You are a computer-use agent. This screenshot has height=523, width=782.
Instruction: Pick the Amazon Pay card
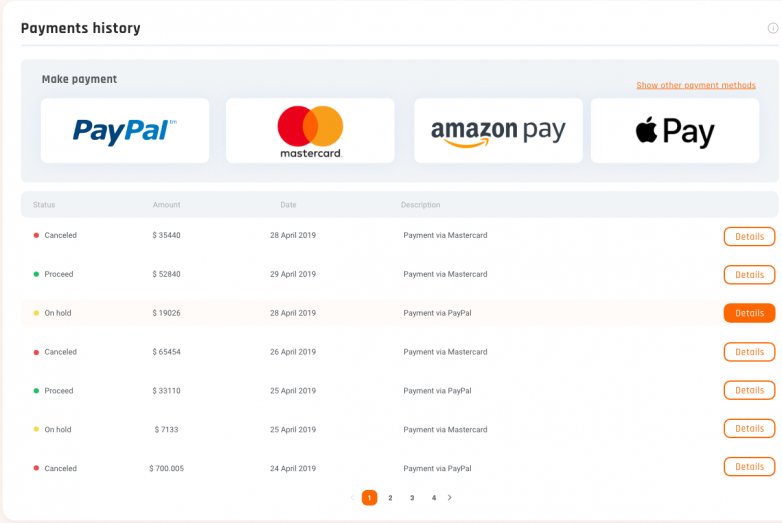coord(498,131)
